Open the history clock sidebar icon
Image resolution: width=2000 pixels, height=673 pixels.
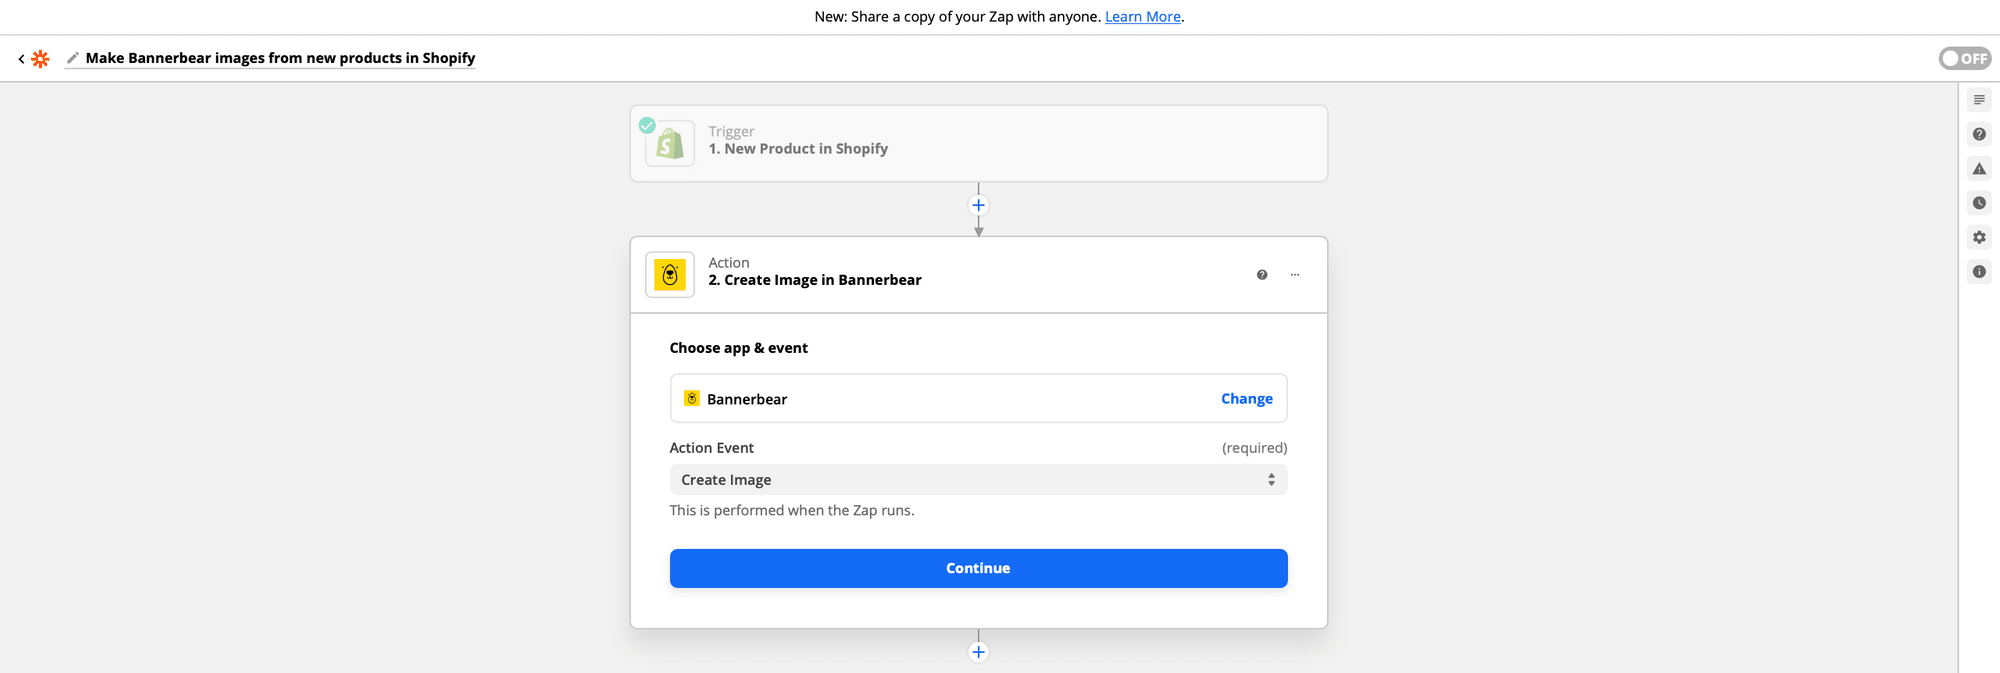tap(1979, 203)
